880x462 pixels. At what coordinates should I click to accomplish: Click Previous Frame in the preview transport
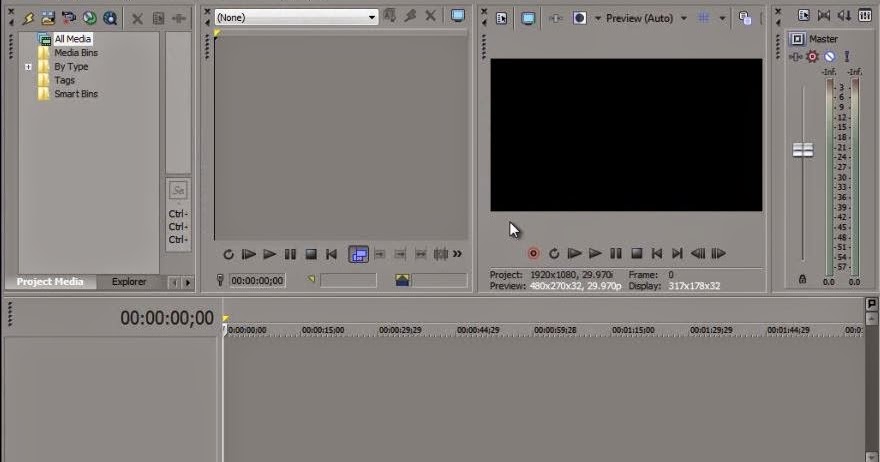tap(698, 254)
